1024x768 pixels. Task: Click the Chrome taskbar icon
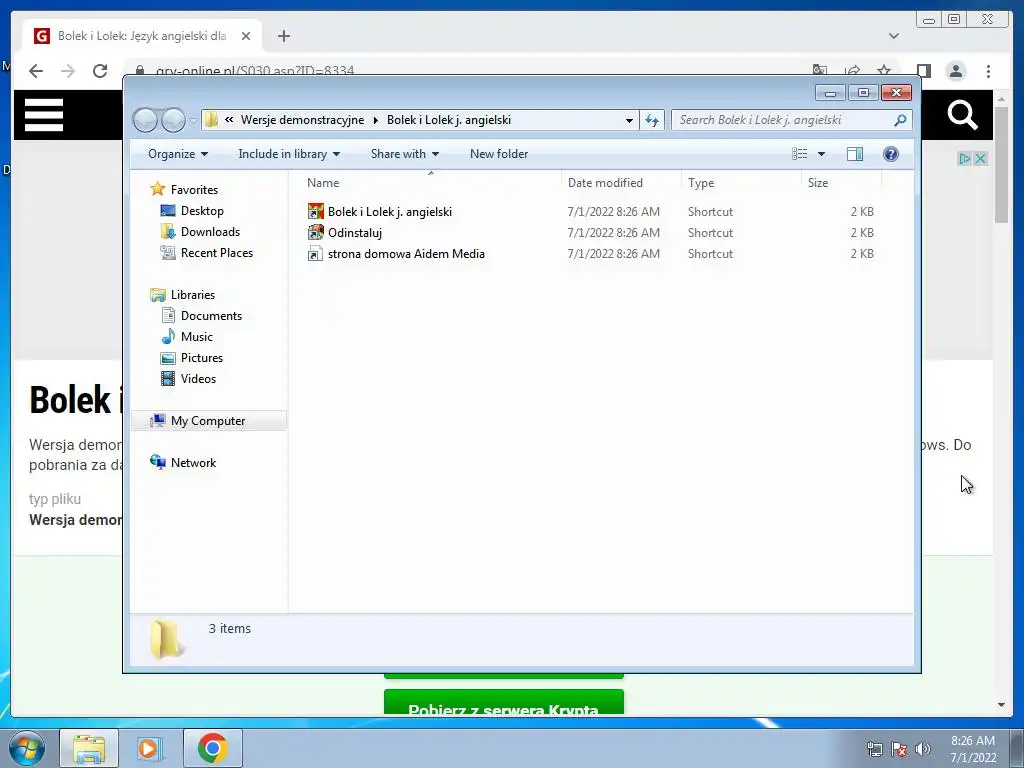(x=212, y=748)
